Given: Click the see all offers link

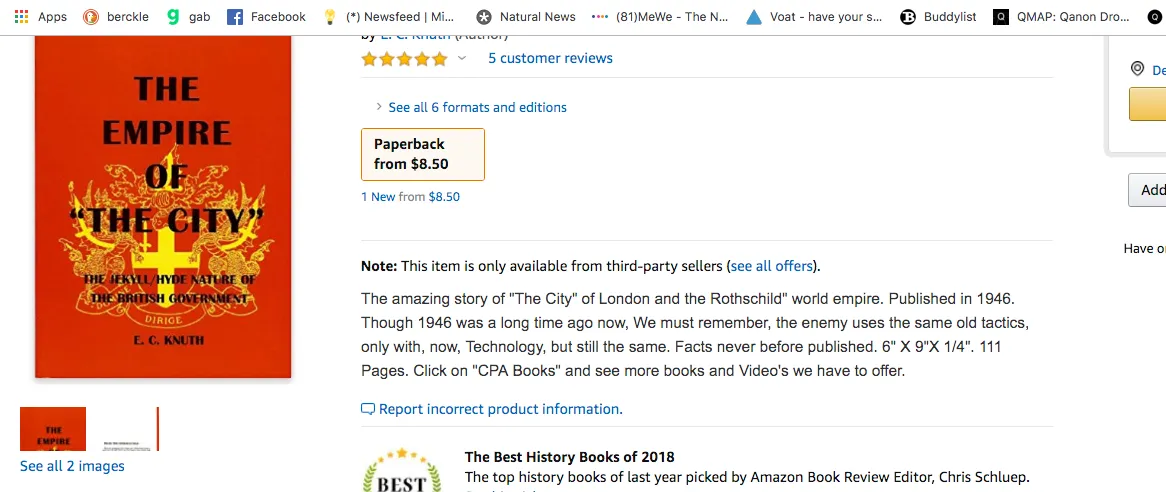Looking at the screenshot, I should (x=772, y=266).
